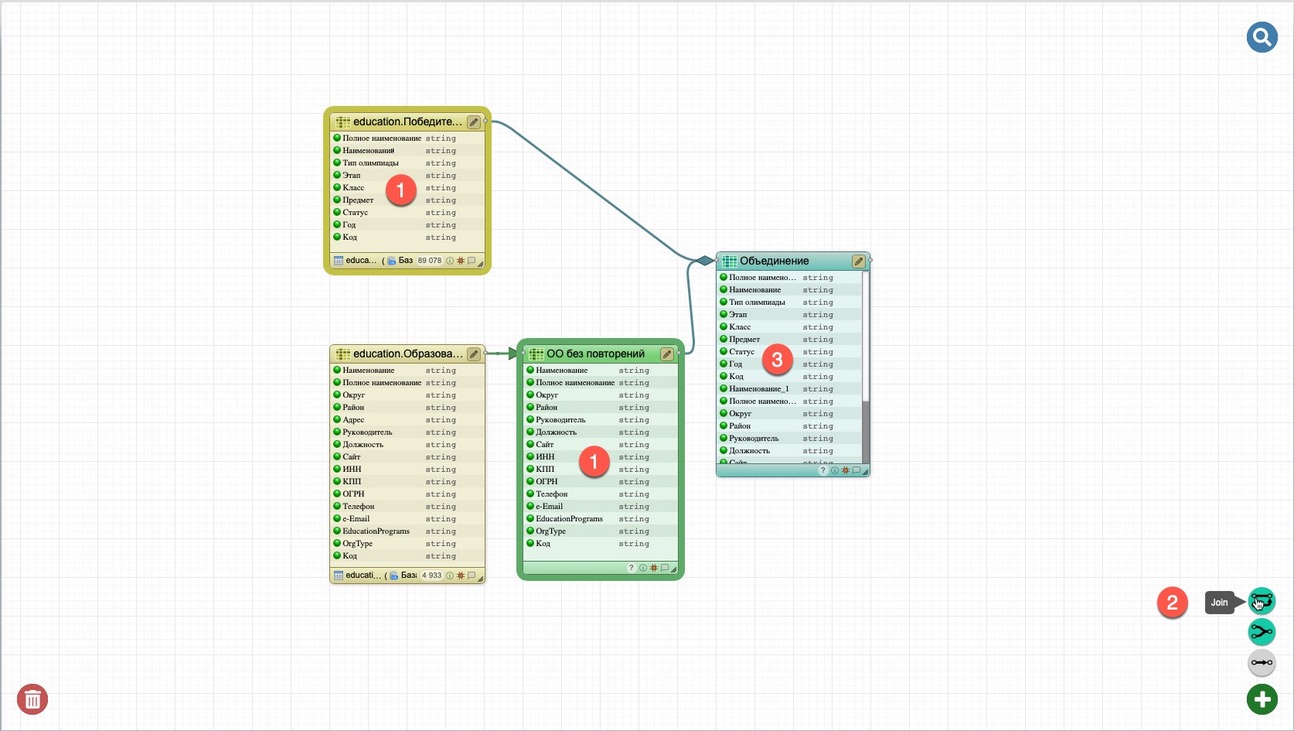Click the gray arrow transform button

tap(1262, 662)
